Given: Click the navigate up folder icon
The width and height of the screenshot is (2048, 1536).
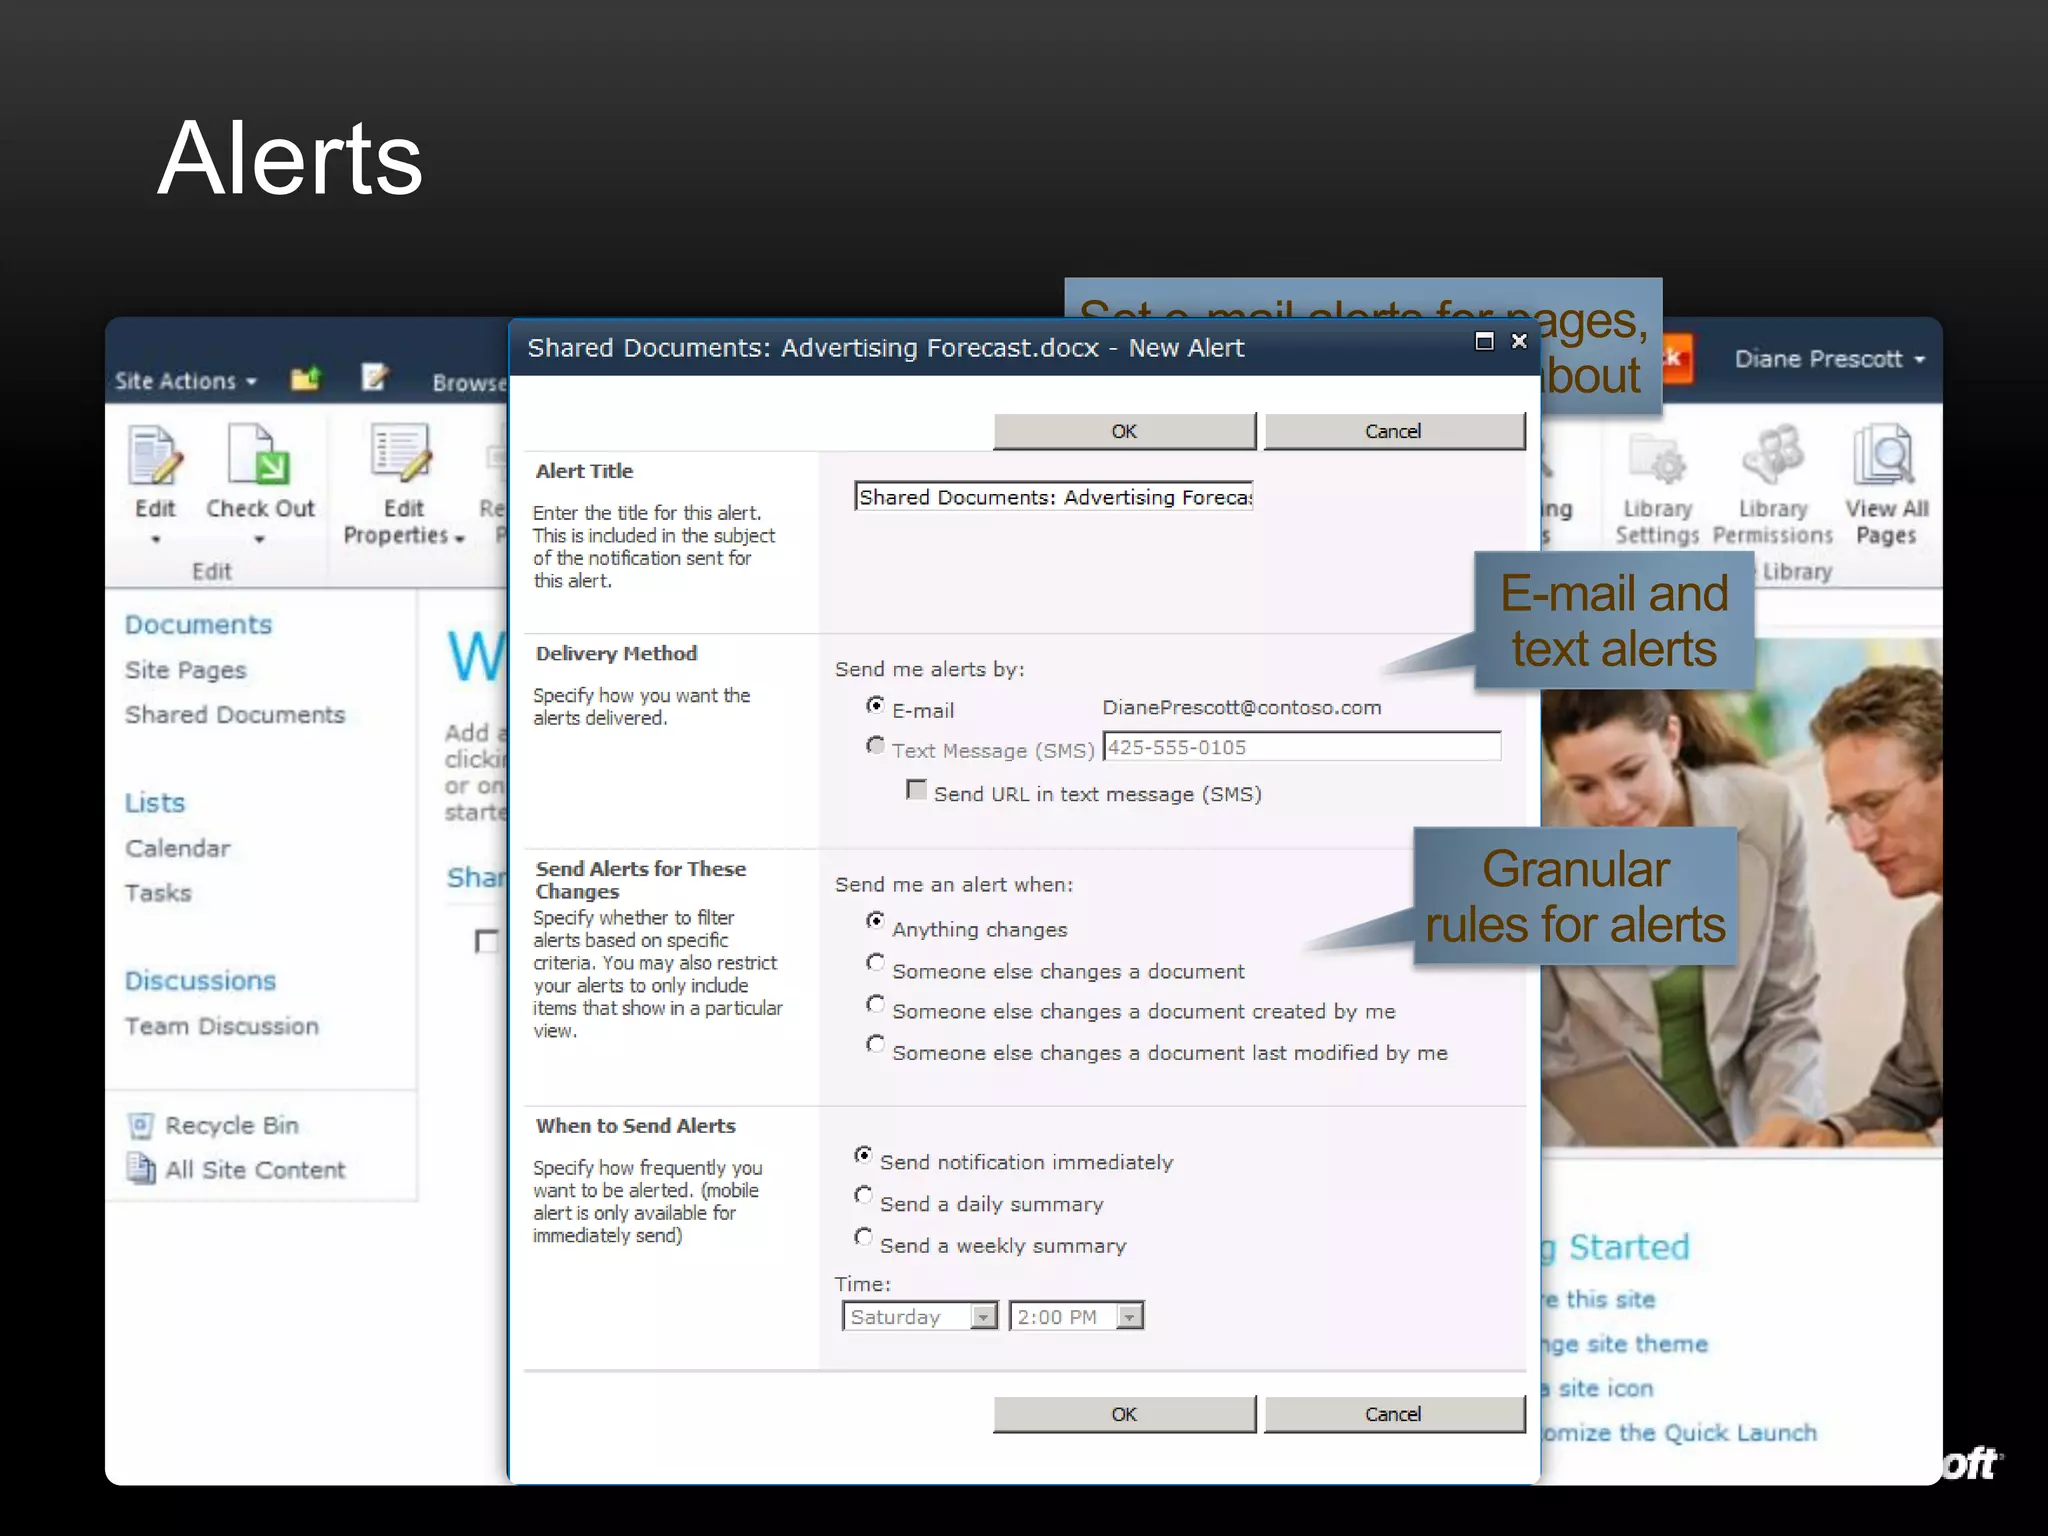Looking at the screenshot, I should pos(306,379).
